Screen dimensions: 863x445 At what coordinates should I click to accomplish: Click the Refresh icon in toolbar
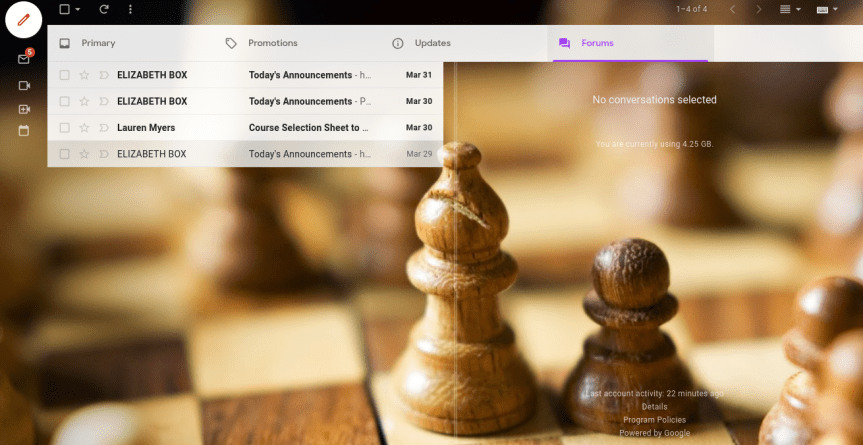[x=104, y=9]
